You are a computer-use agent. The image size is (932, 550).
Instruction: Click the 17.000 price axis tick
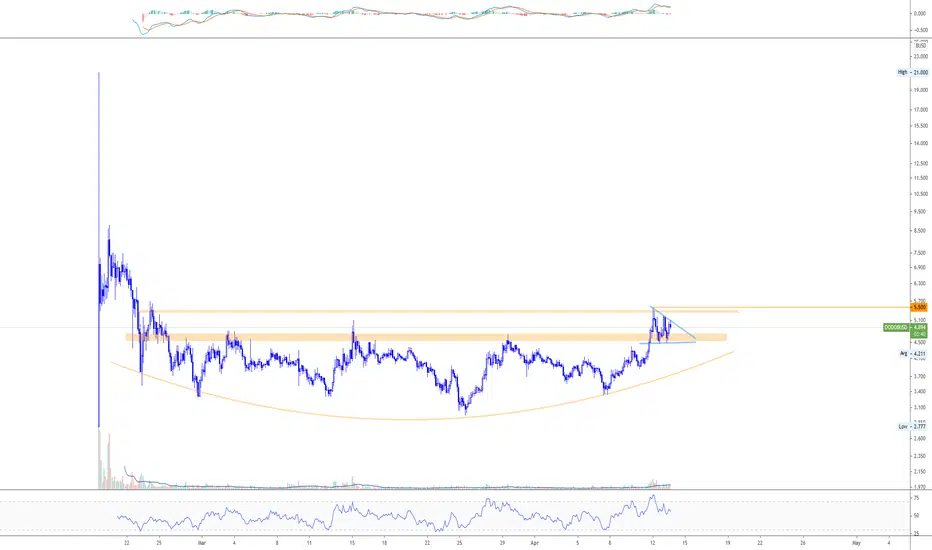(x=920, y=109)
